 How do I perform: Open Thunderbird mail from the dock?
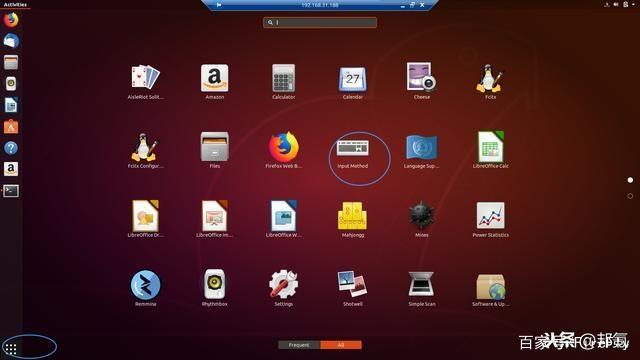(11, 41)
